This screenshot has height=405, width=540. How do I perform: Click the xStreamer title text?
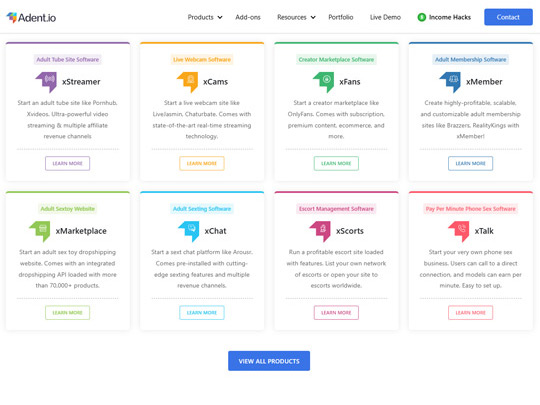(x=81, y=82)
